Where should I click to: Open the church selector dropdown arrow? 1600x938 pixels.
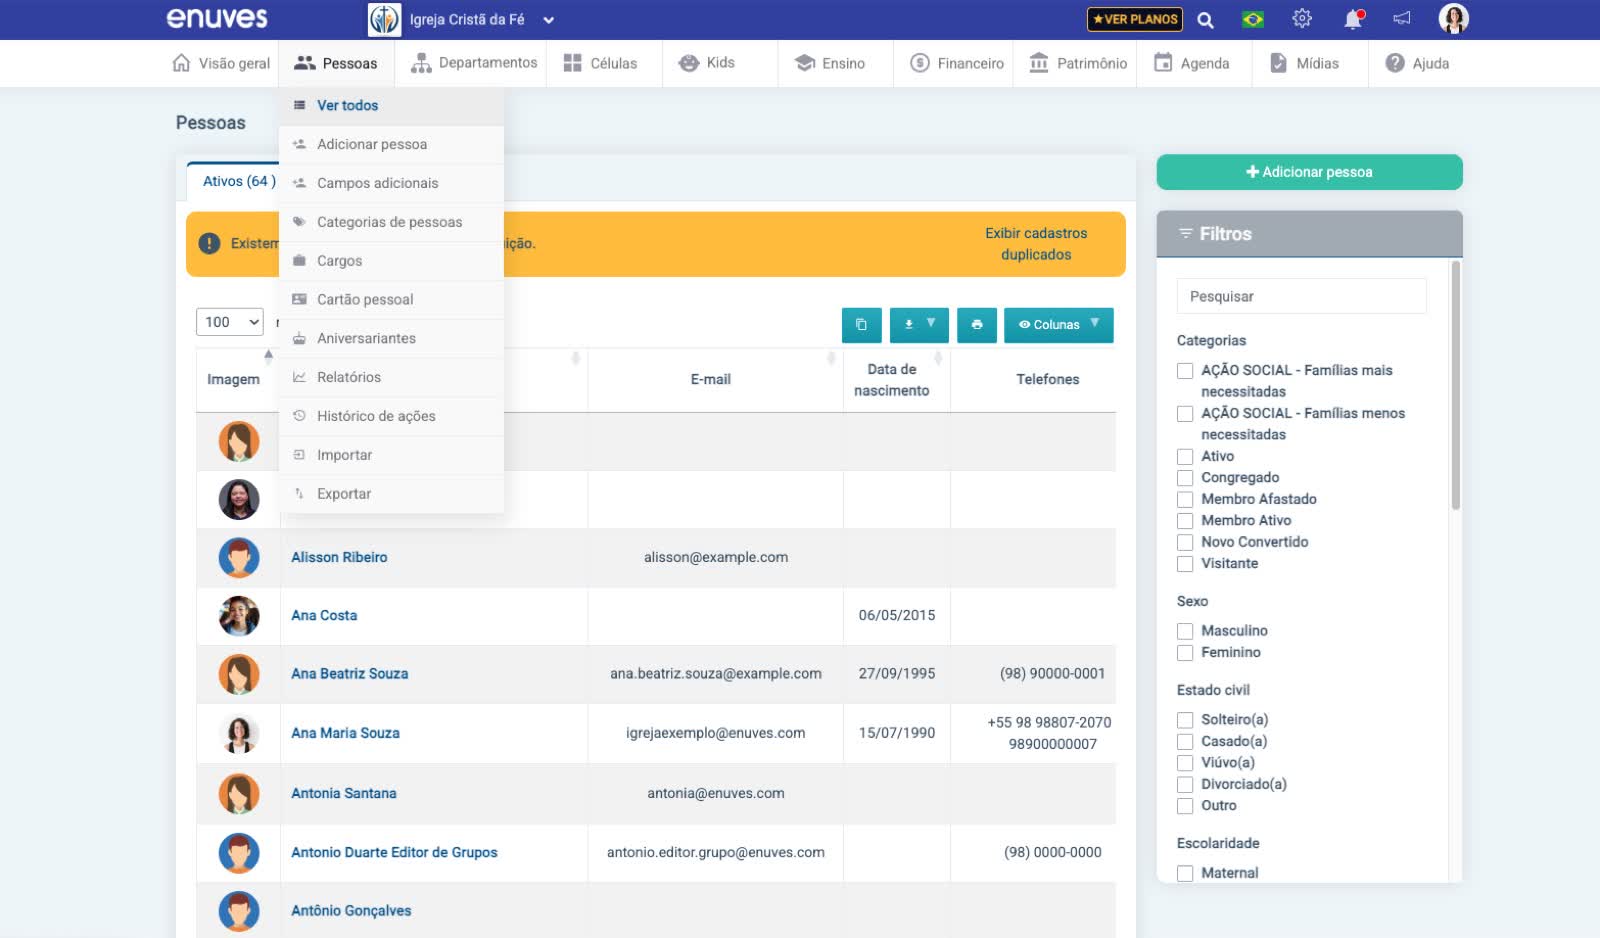pos(548,20)
